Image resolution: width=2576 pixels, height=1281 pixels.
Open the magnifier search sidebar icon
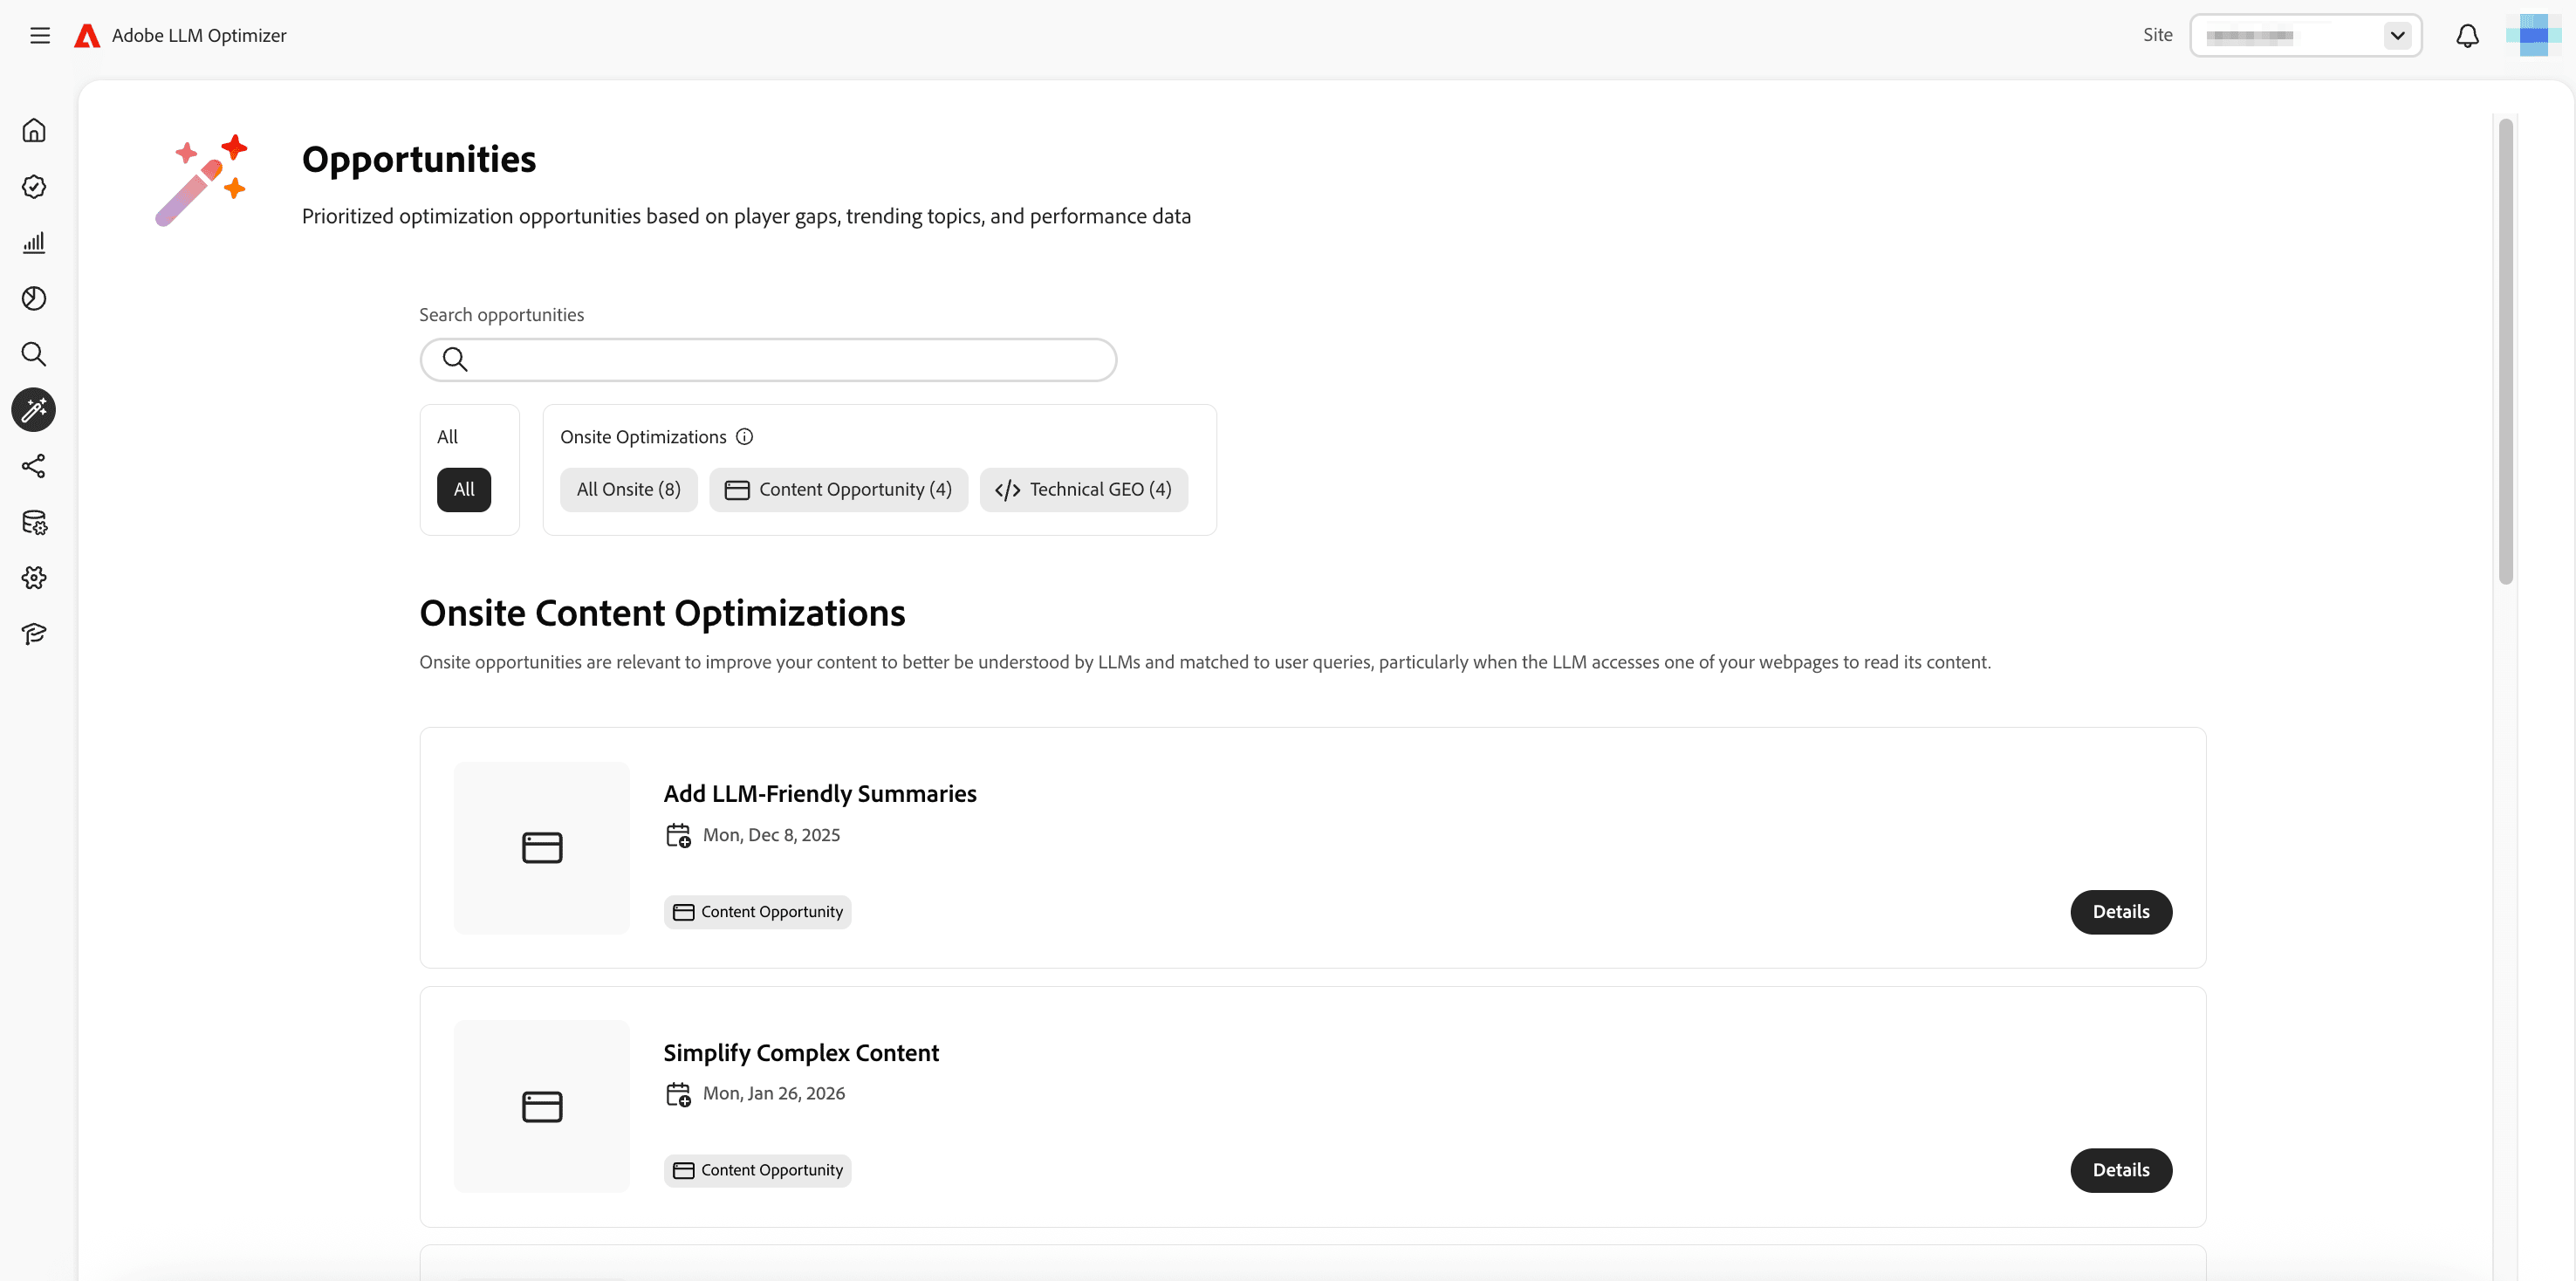click(x=34, y=354)
